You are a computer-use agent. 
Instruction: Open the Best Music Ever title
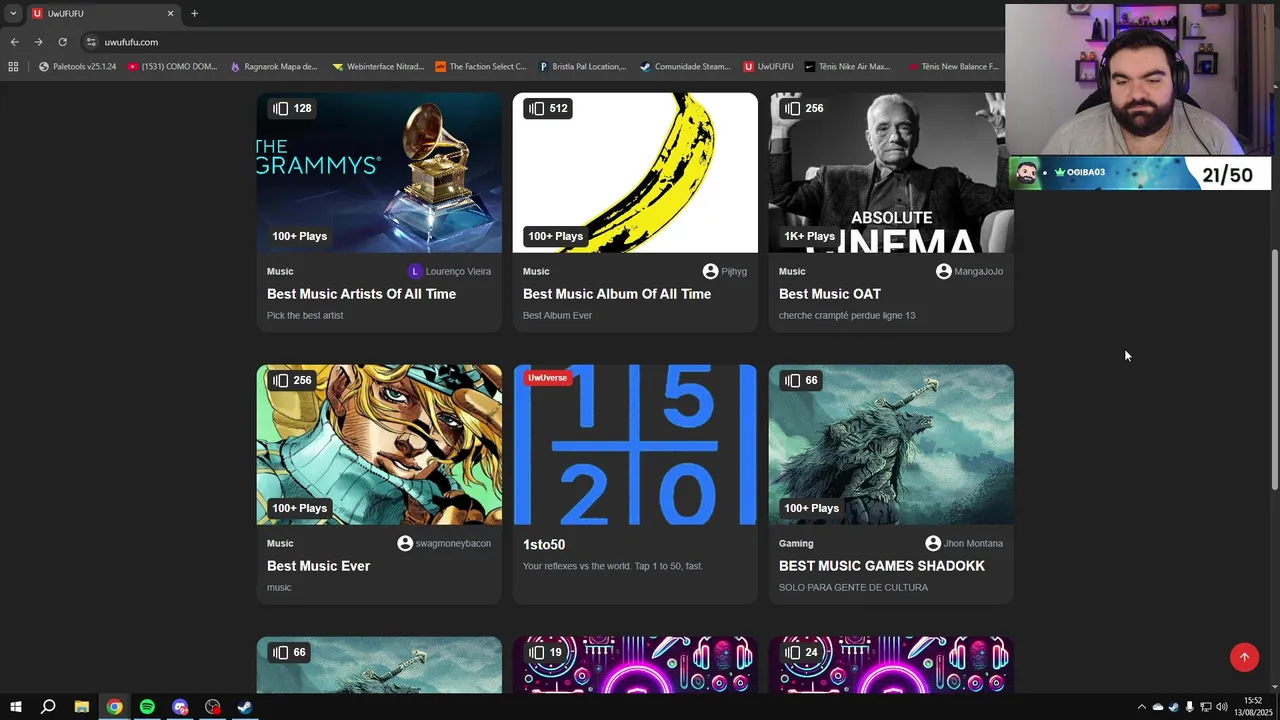click(x=318, y=566)
